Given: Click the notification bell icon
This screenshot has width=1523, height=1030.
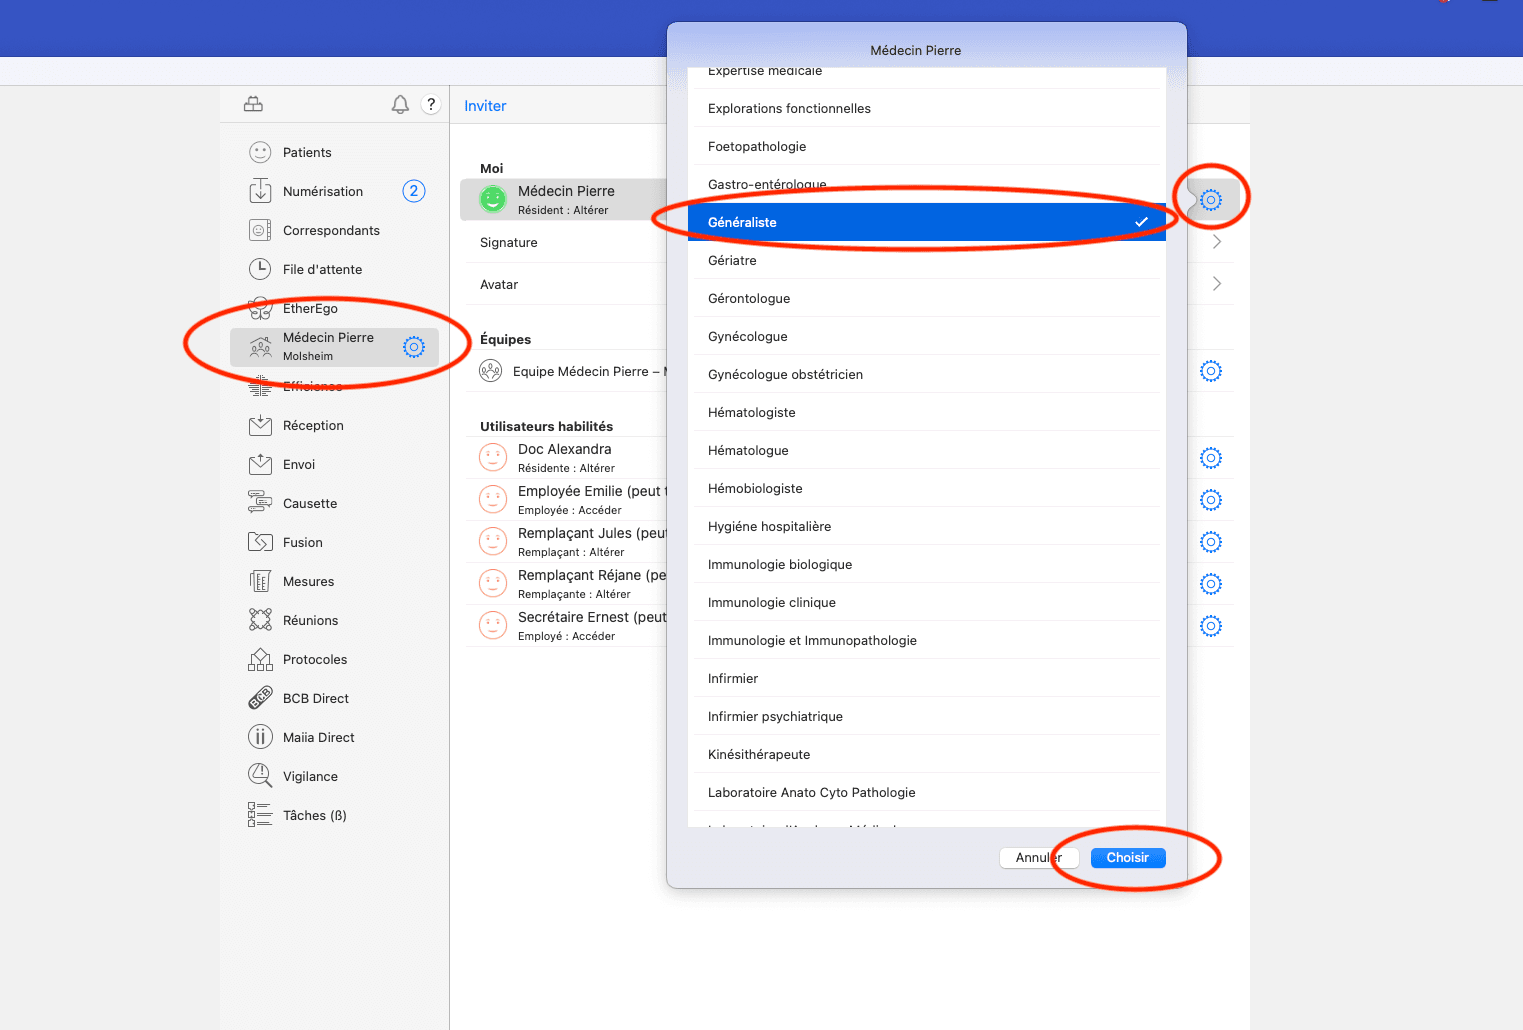Looking at the screenshot, I should coord(400,105).
